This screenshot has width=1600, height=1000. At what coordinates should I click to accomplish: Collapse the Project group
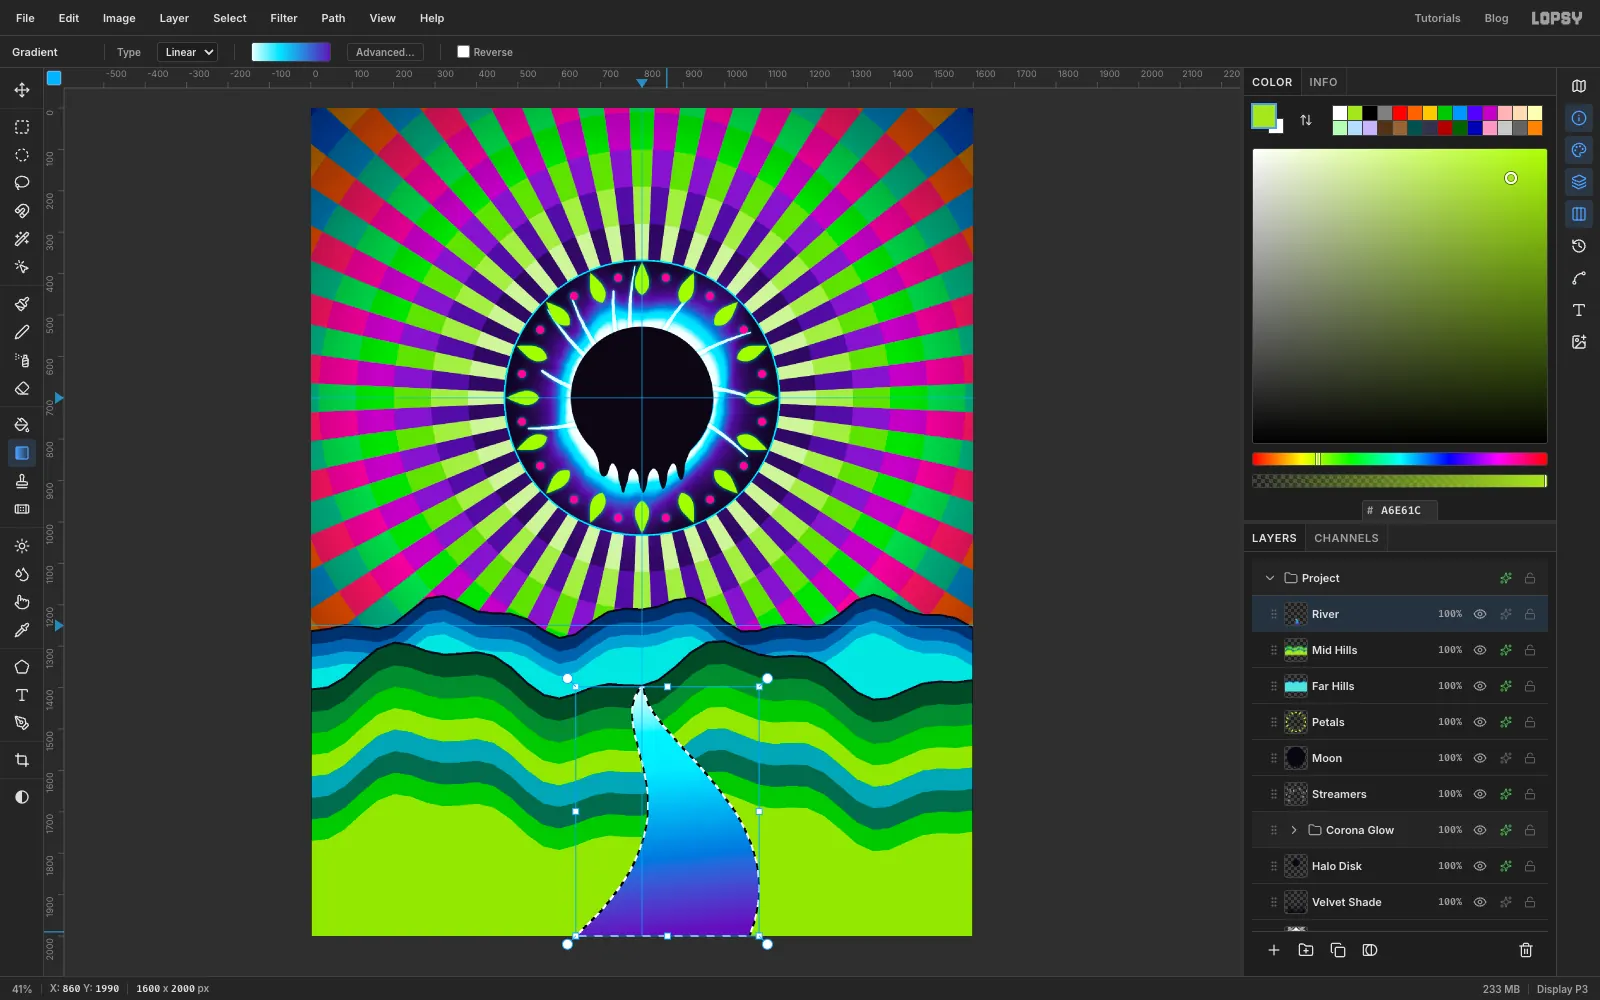1270,578
